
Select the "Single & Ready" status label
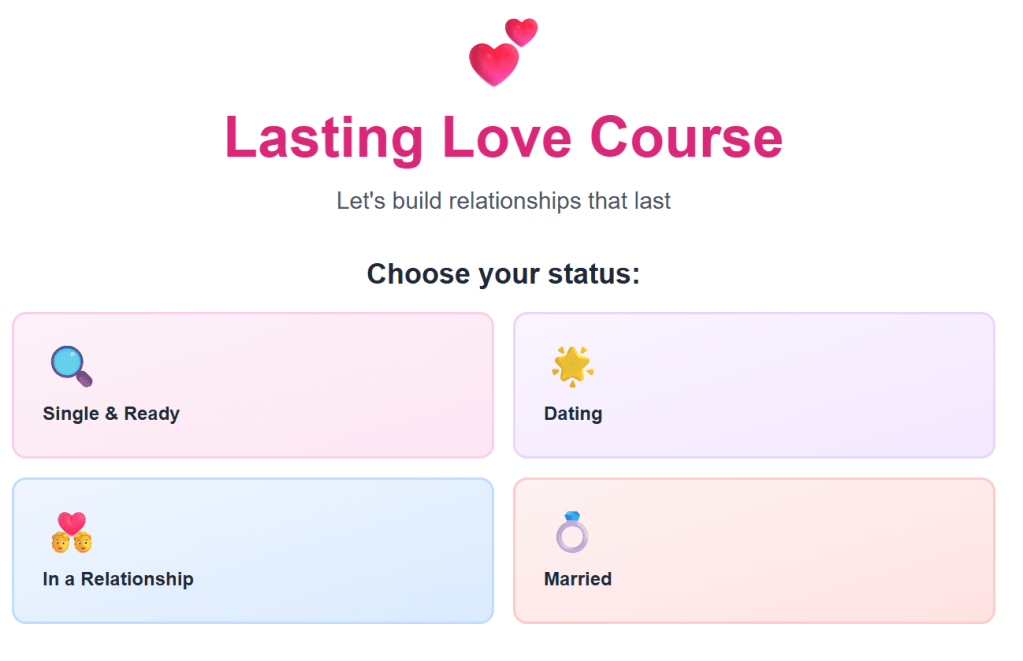coord(111,414)
